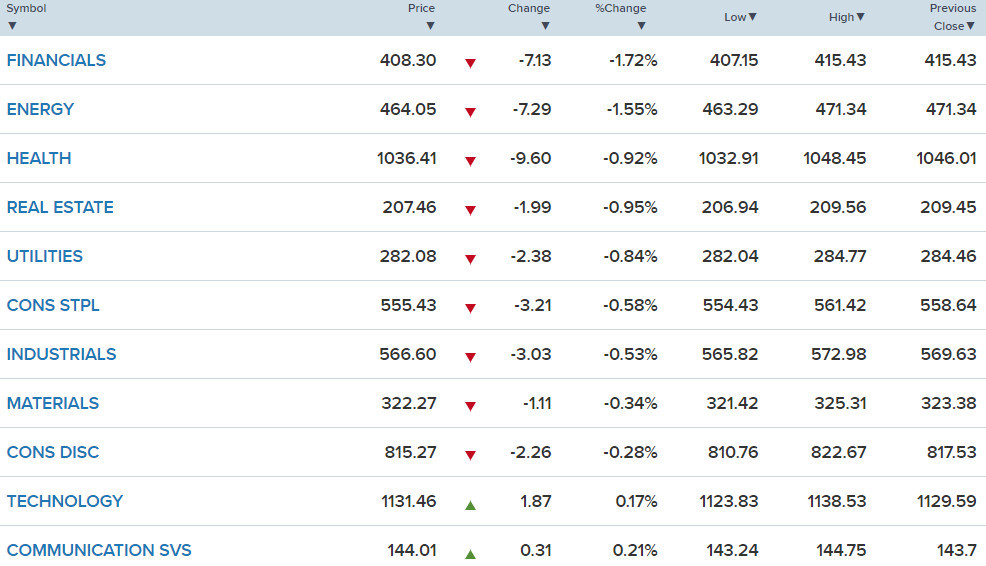986x566 pixels.
Task: Open the FINANCIALS sector link
Action: (56, 60)
